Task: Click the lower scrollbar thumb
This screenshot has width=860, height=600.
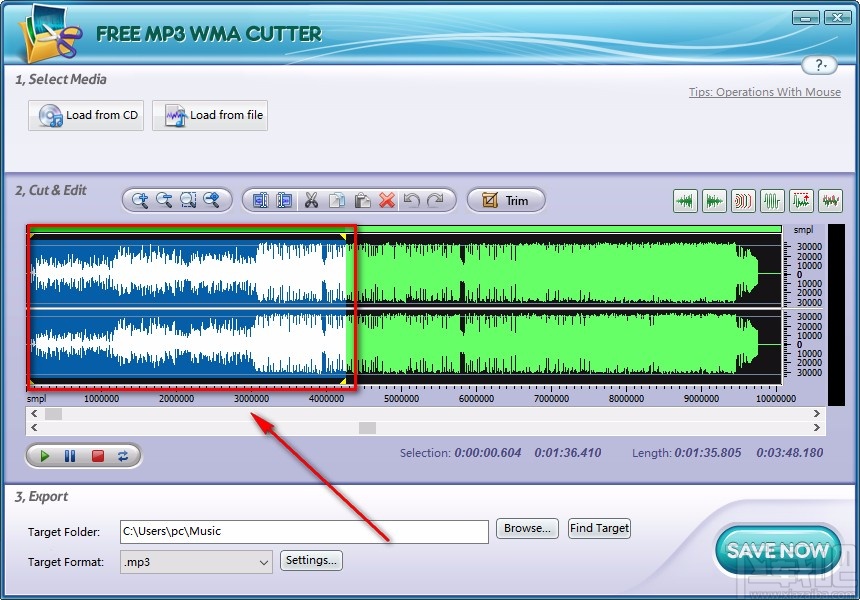Action: tap(367, 428)
